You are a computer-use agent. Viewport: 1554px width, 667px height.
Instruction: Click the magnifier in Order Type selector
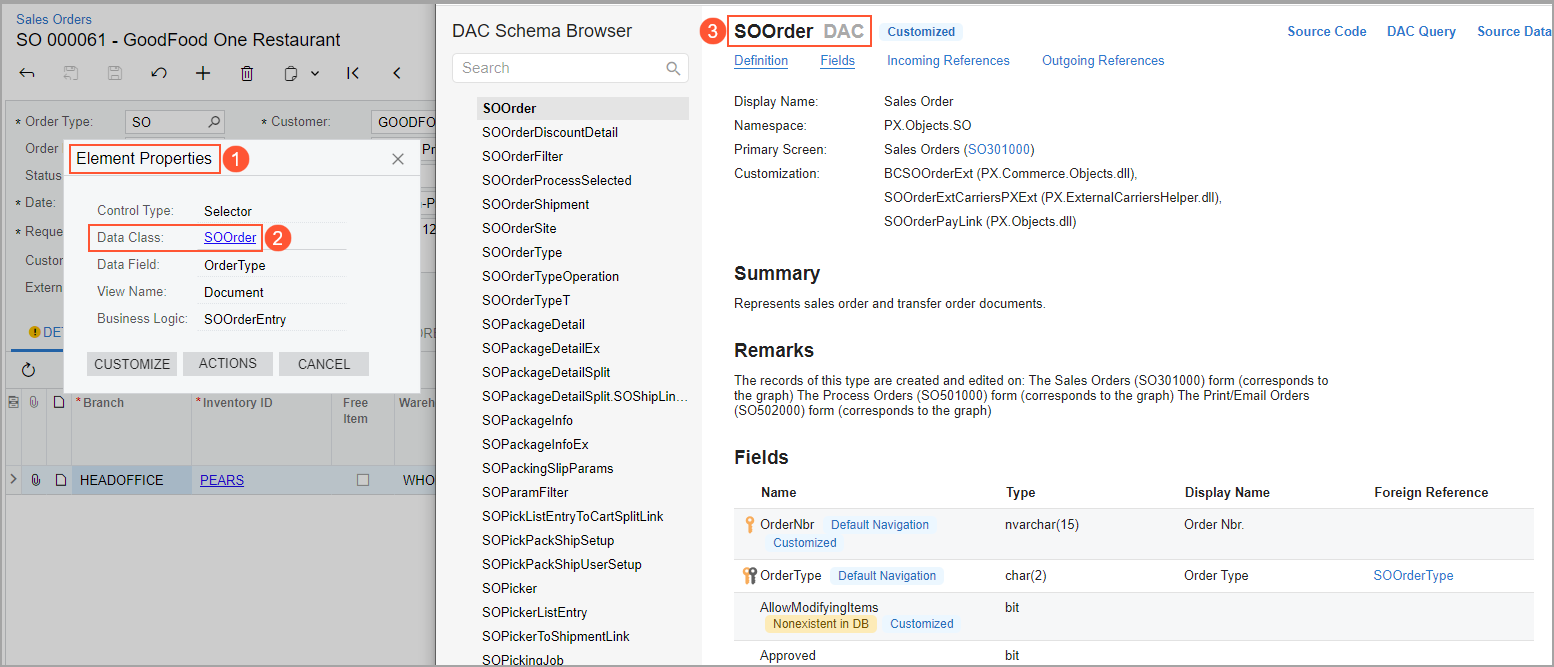pyautogui.click(x=214, y=122)
